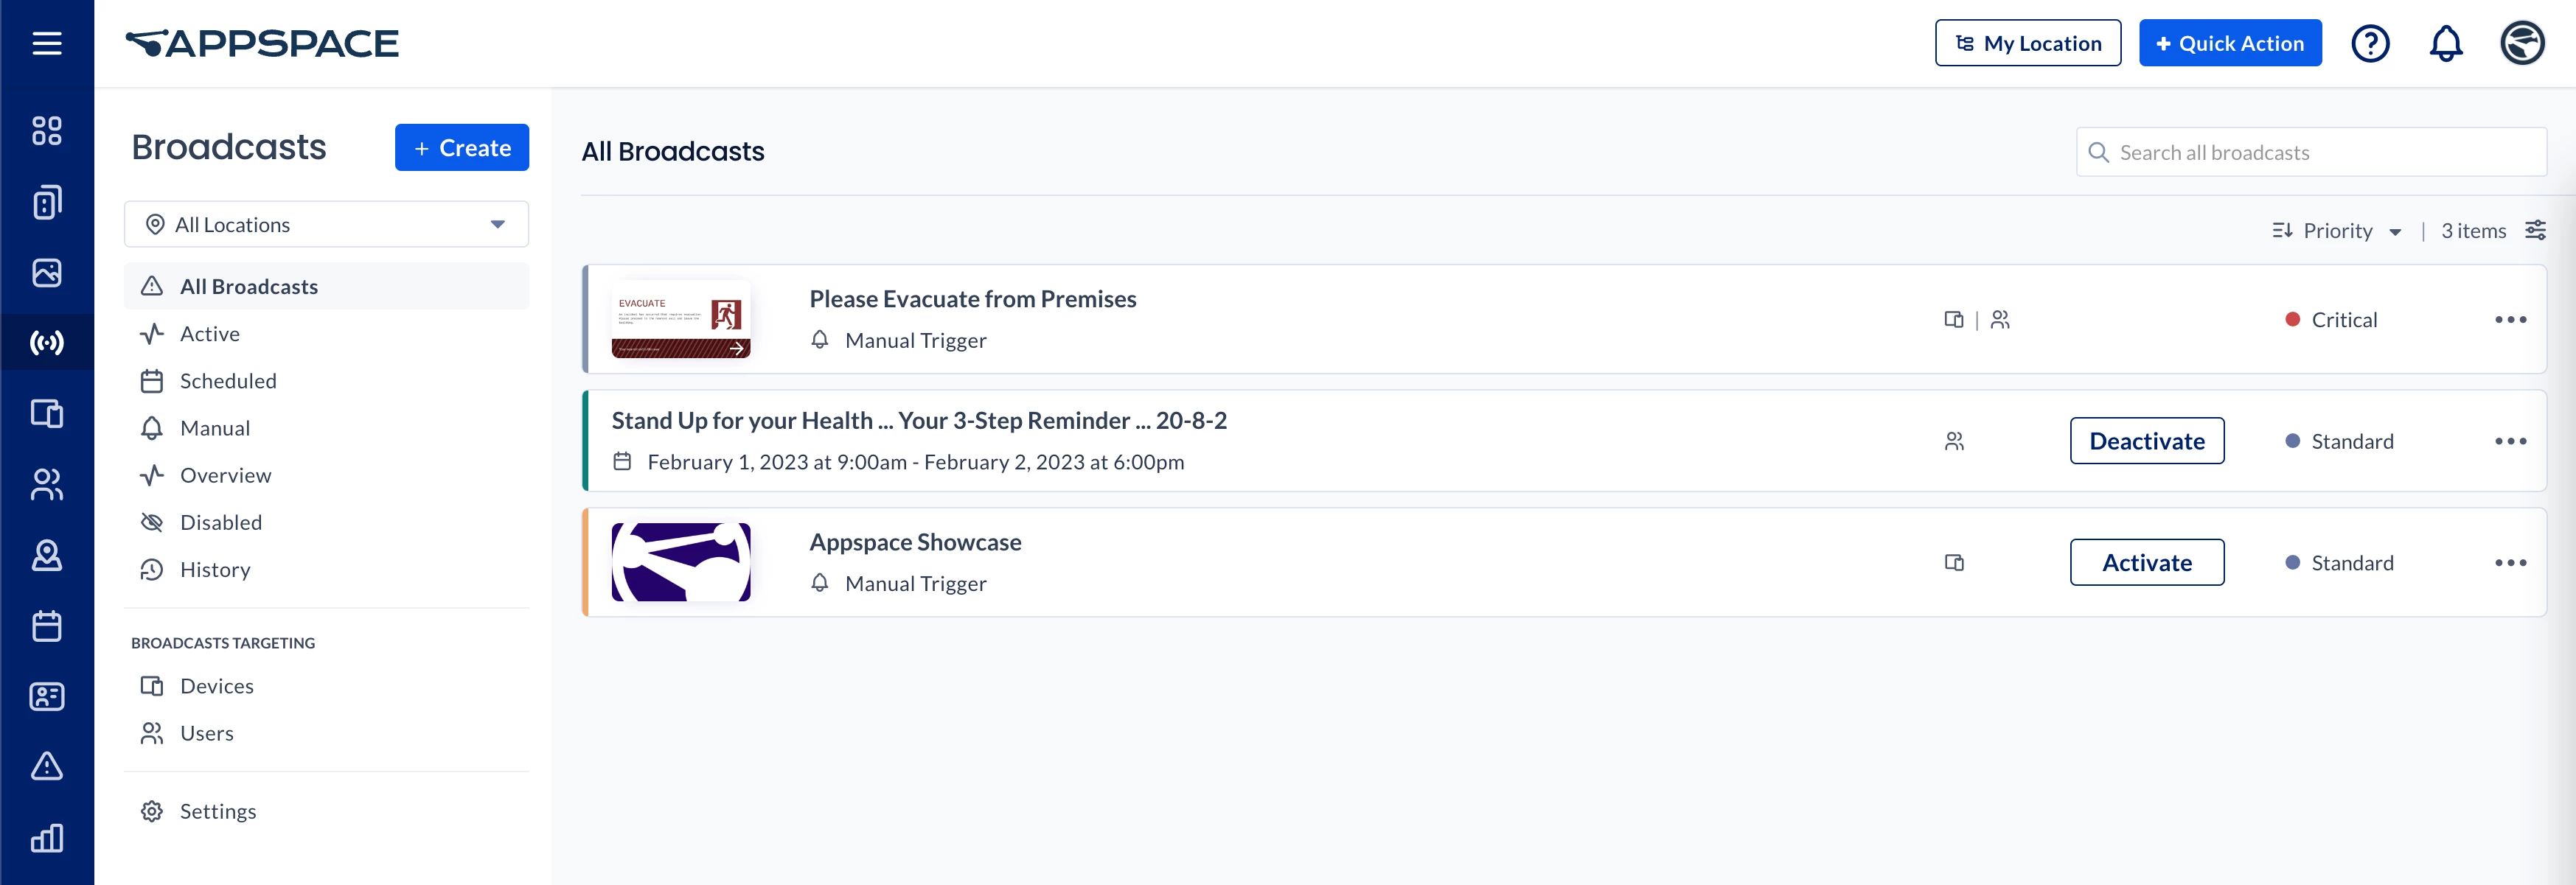Open the list filter settings icon

tap(2535, 231)
